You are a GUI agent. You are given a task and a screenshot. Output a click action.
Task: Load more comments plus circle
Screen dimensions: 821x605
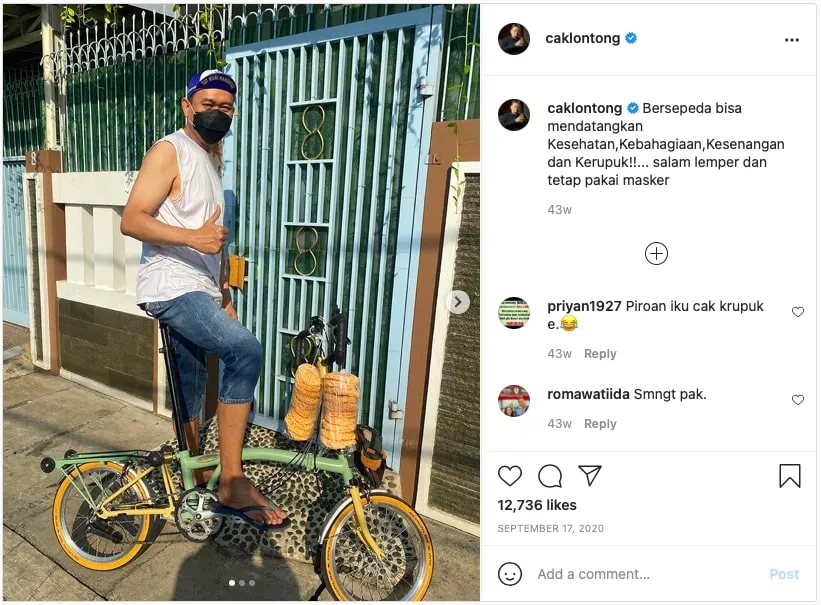pos(656,254)
